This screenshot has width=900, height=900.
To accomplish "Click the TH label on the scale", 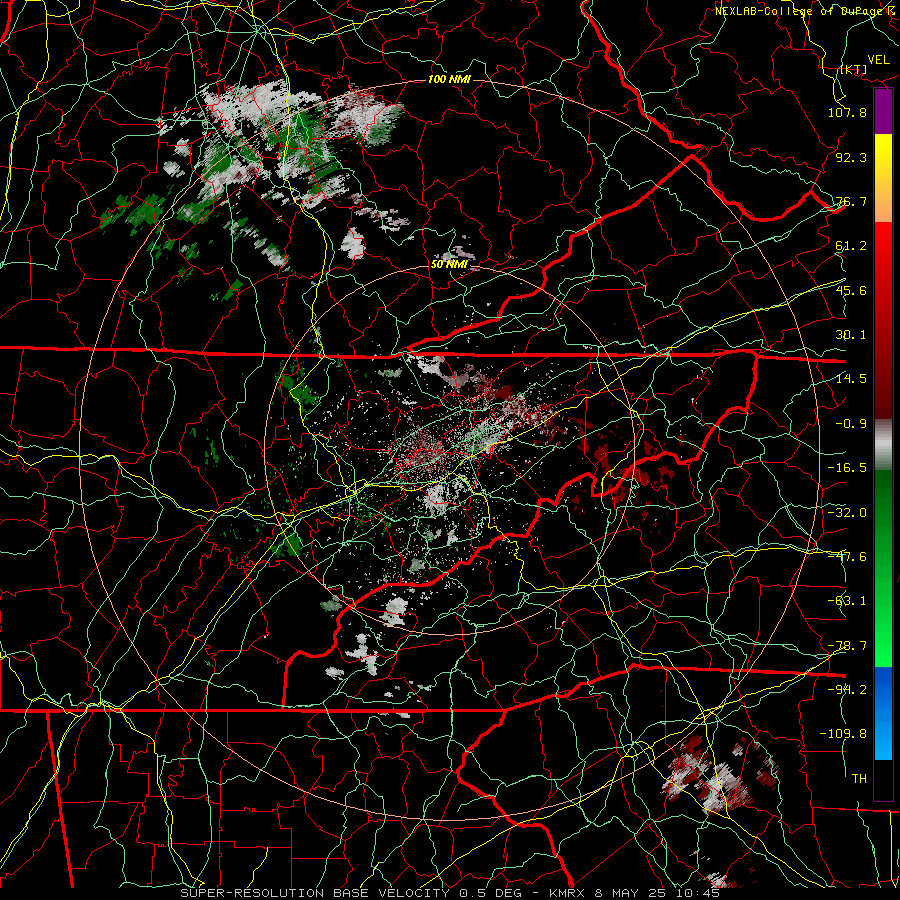I will coord(859,778).
